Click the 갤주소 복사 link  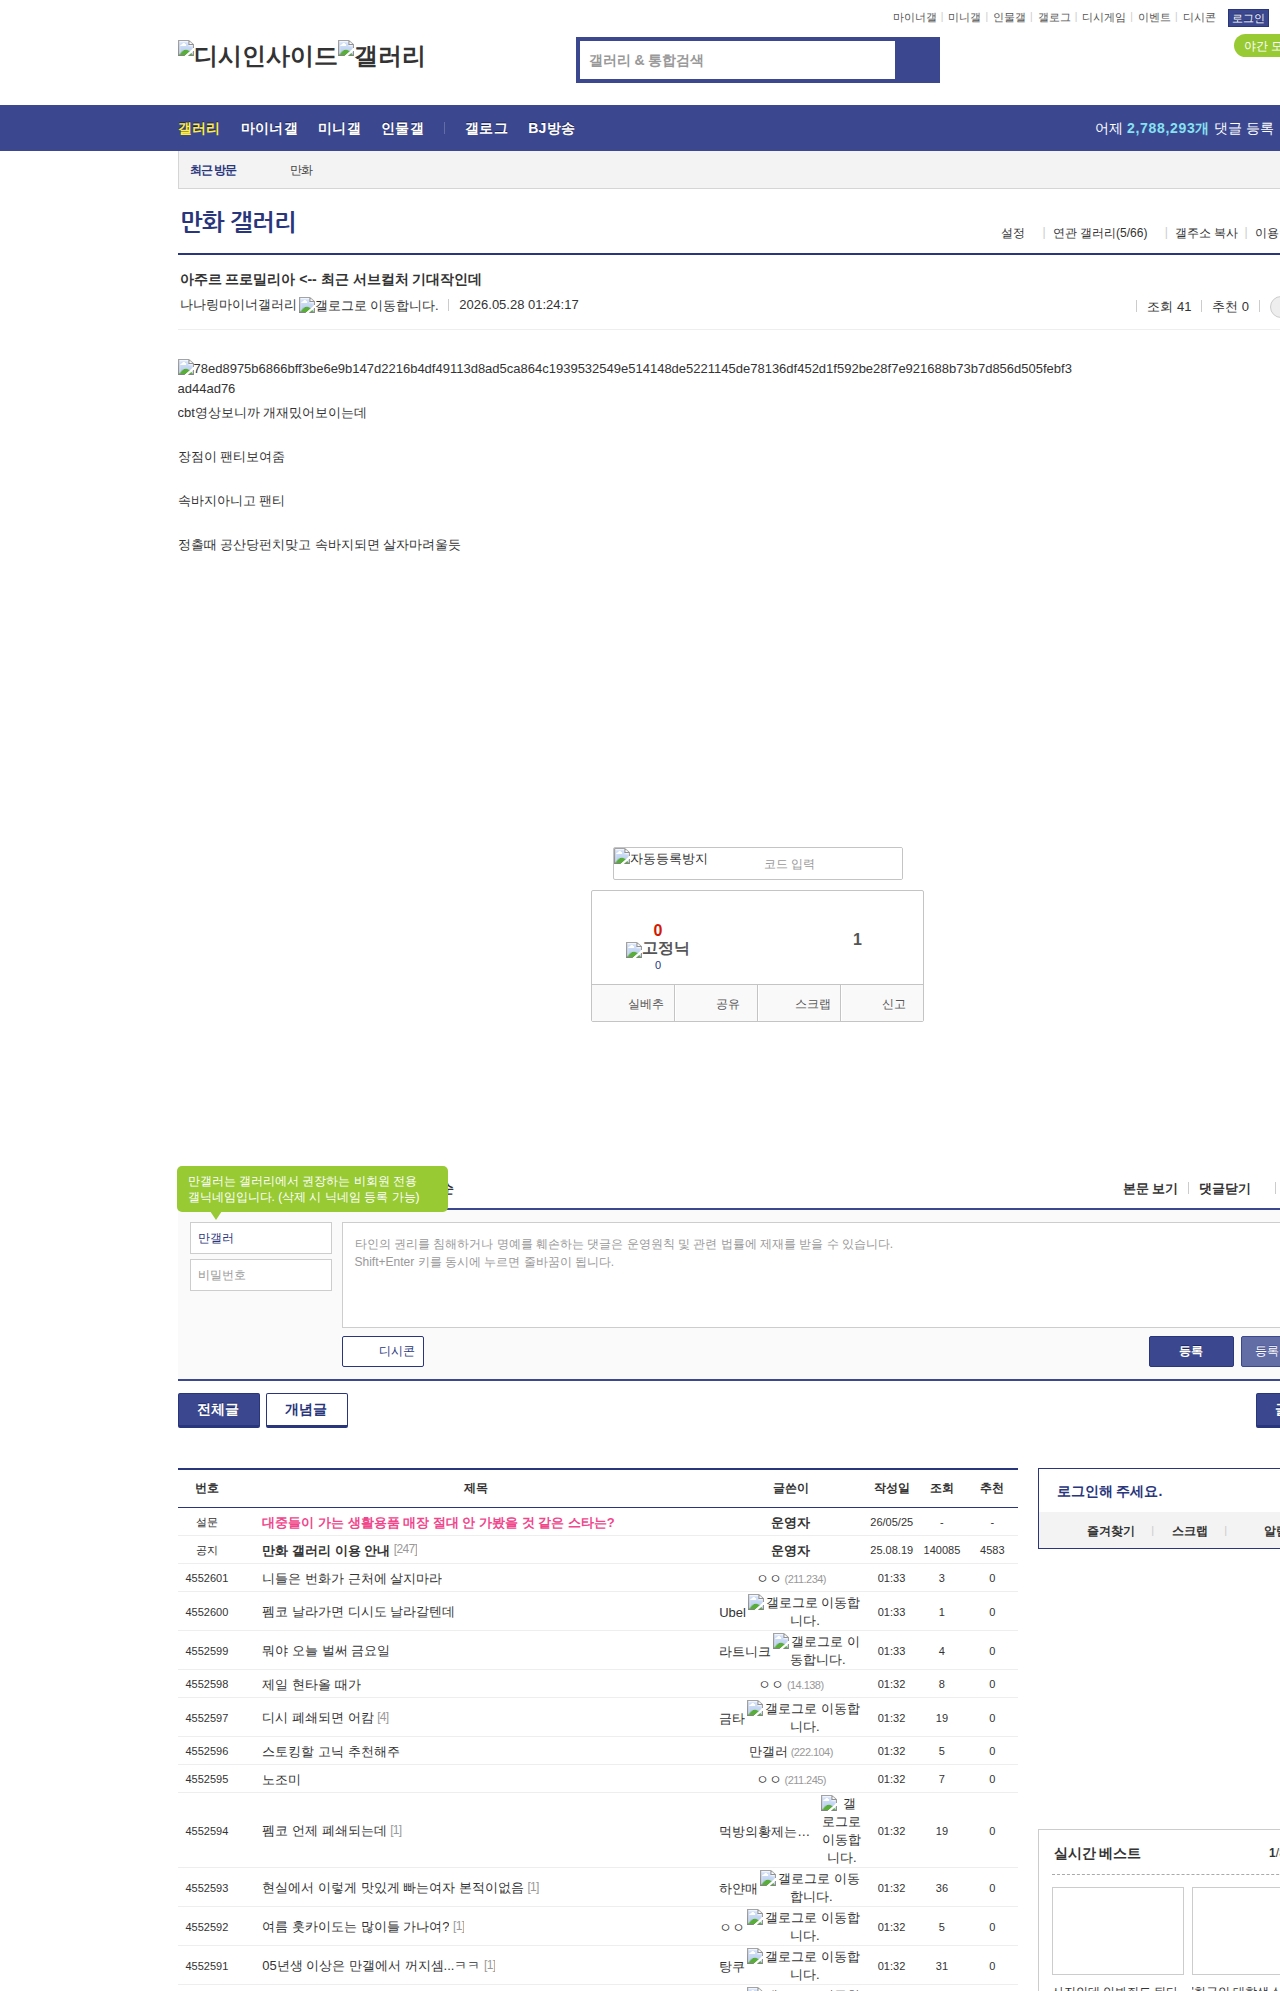(x=1206, y=233)
